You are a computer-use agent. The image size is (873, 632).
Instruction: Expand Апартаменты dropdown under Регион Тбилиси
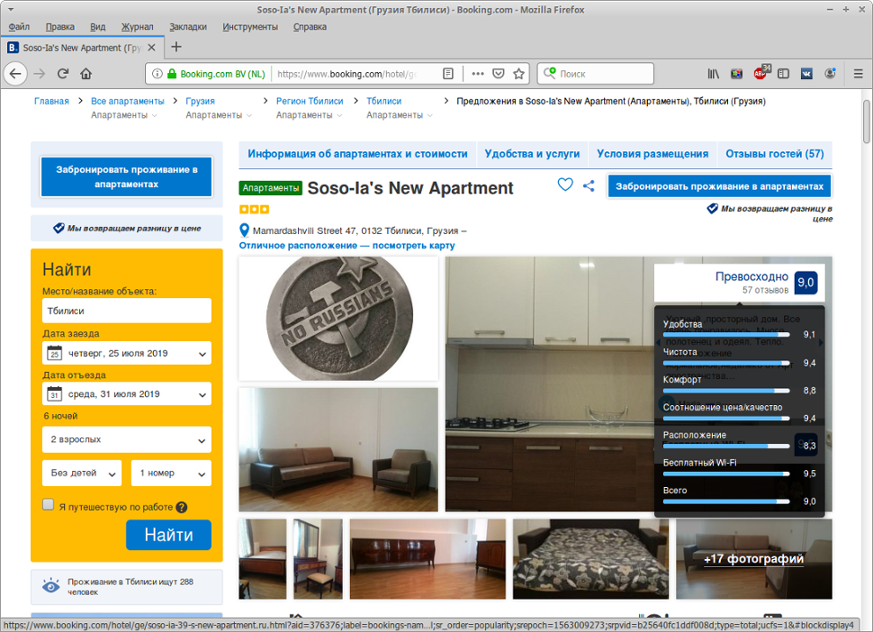point(309,115)
